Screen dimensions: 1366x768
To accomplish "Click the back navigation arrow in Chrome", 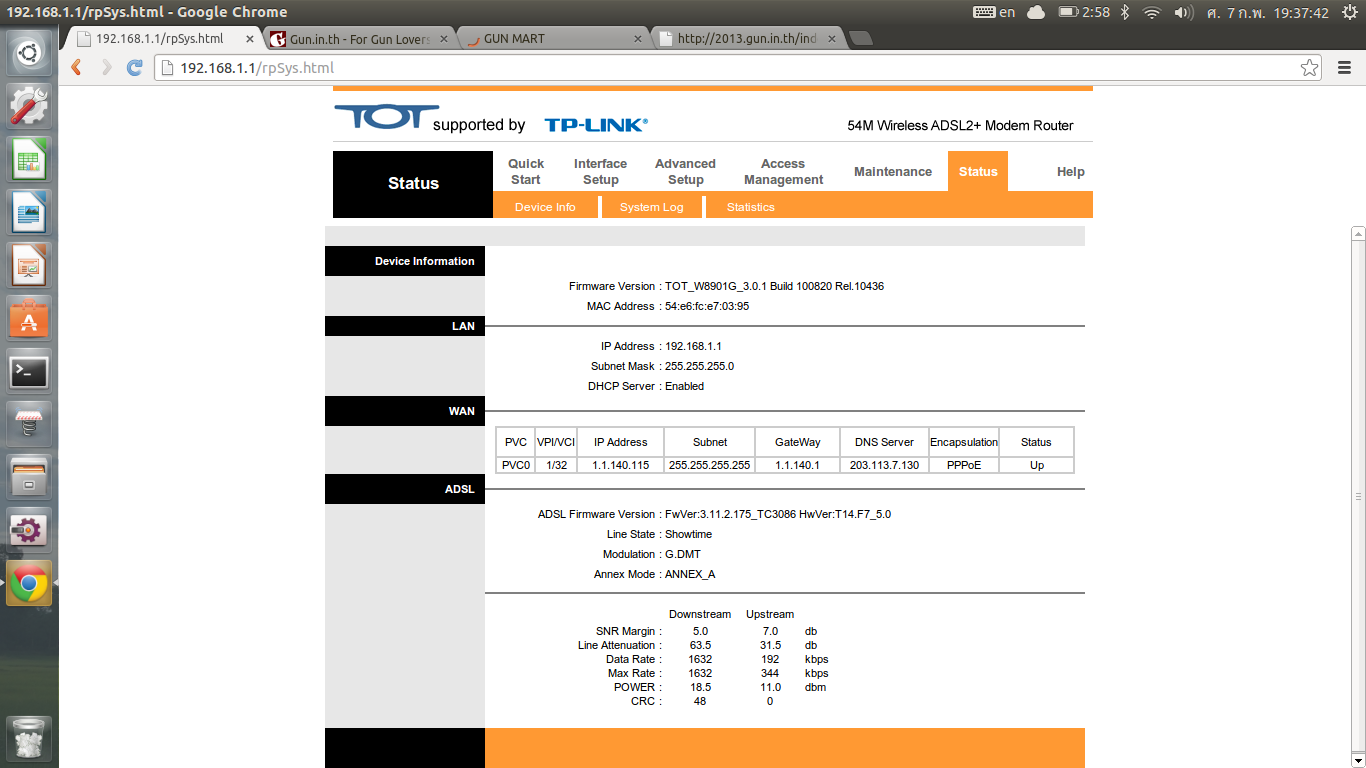I will pyautogui.click(x=75, y=68).
